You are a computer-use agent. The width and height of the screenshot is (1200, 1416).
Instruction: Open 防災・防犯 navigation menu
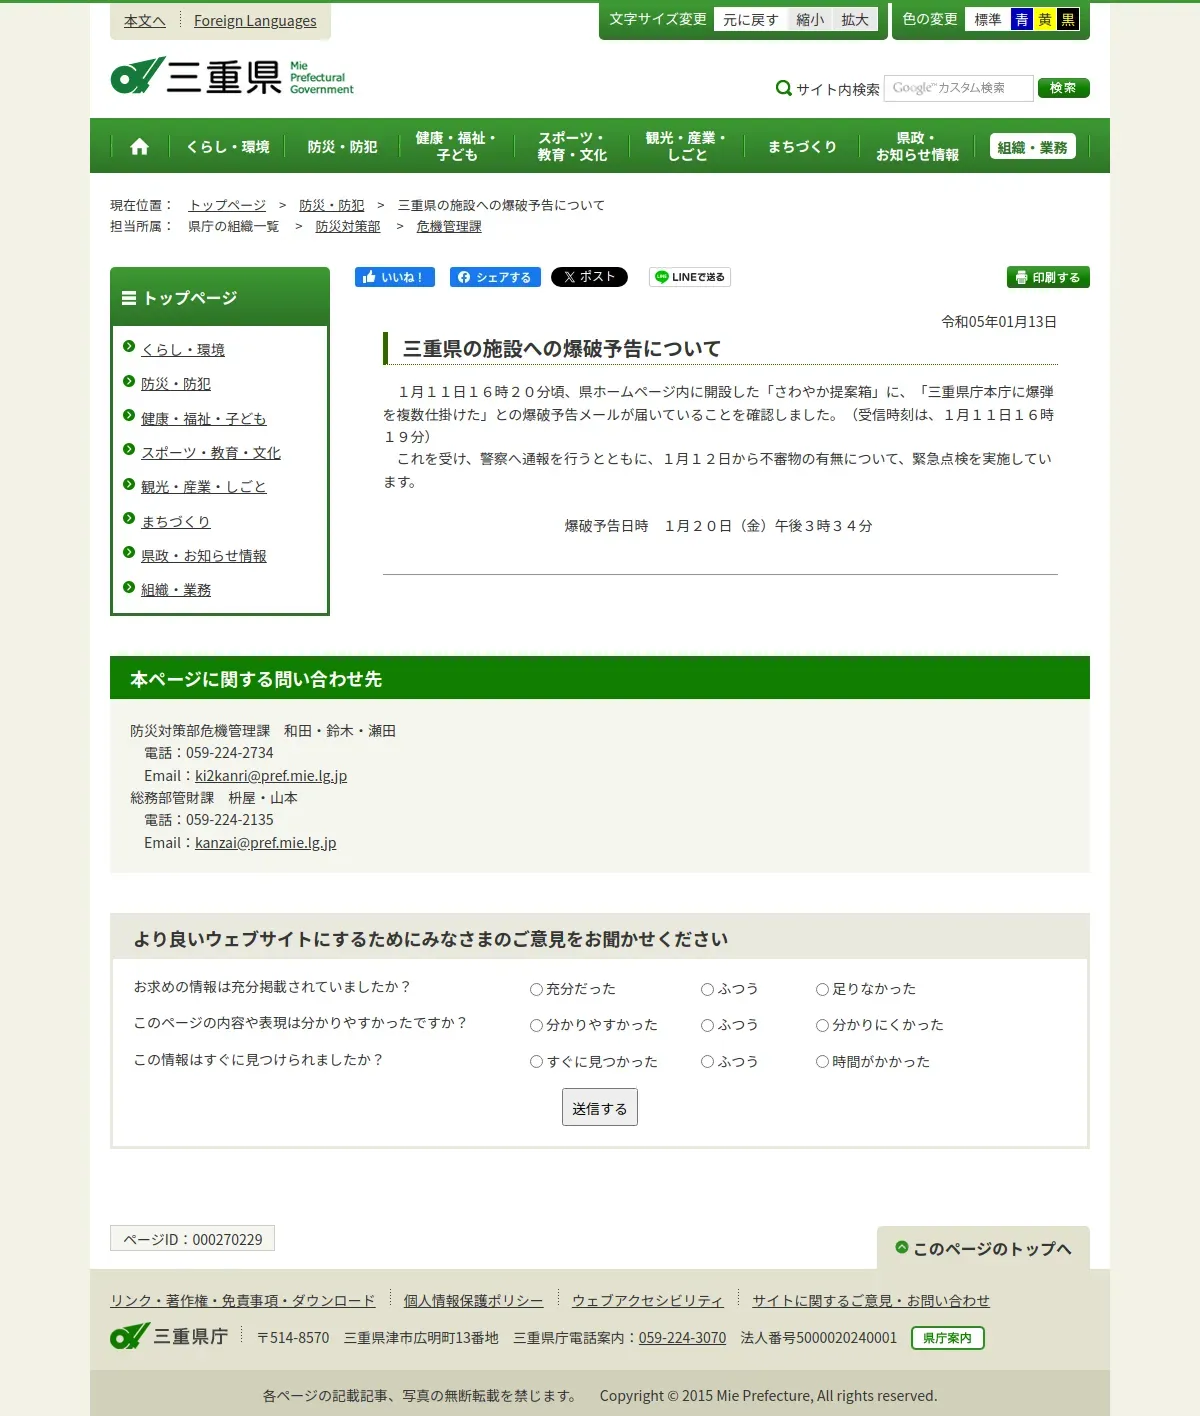point(342,146)
